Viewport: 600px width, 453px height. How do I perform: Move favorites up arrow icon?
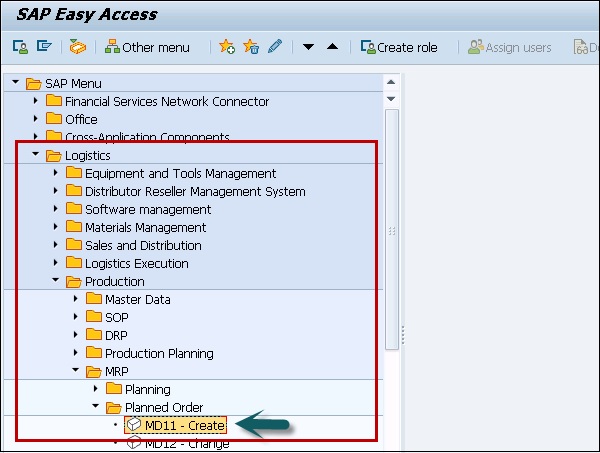coord(333,47)
